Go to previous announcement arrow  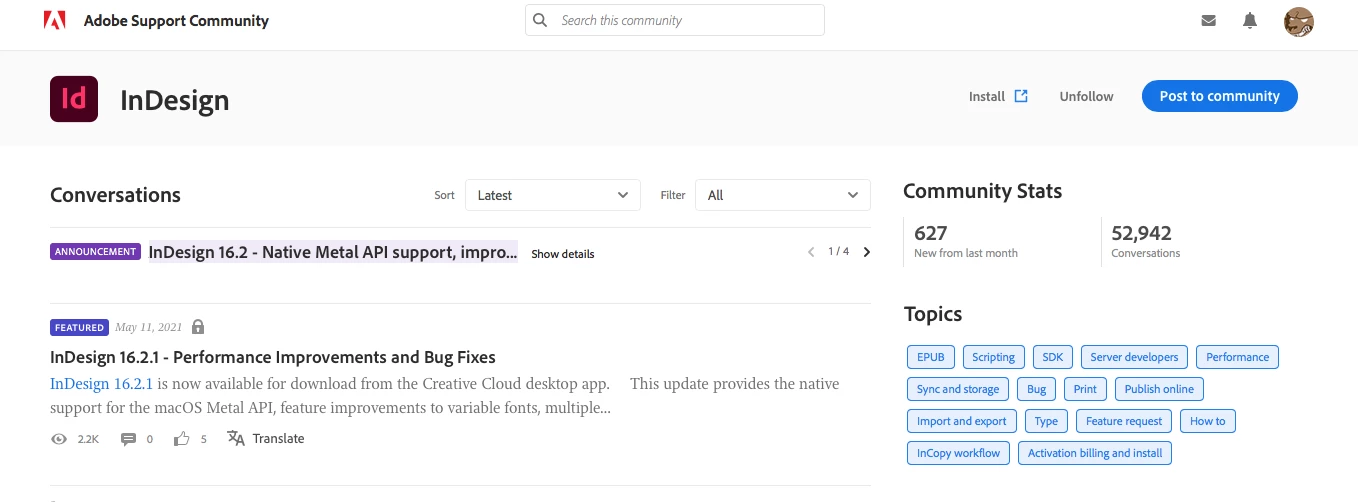811,252
